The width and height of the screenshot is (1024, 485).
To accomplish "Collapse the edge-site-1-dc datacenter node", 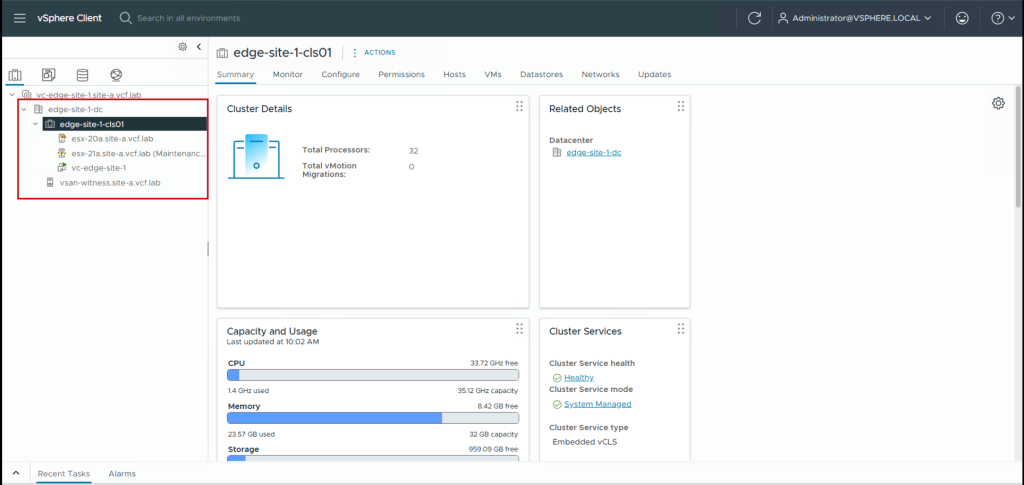I will [24, 109].
